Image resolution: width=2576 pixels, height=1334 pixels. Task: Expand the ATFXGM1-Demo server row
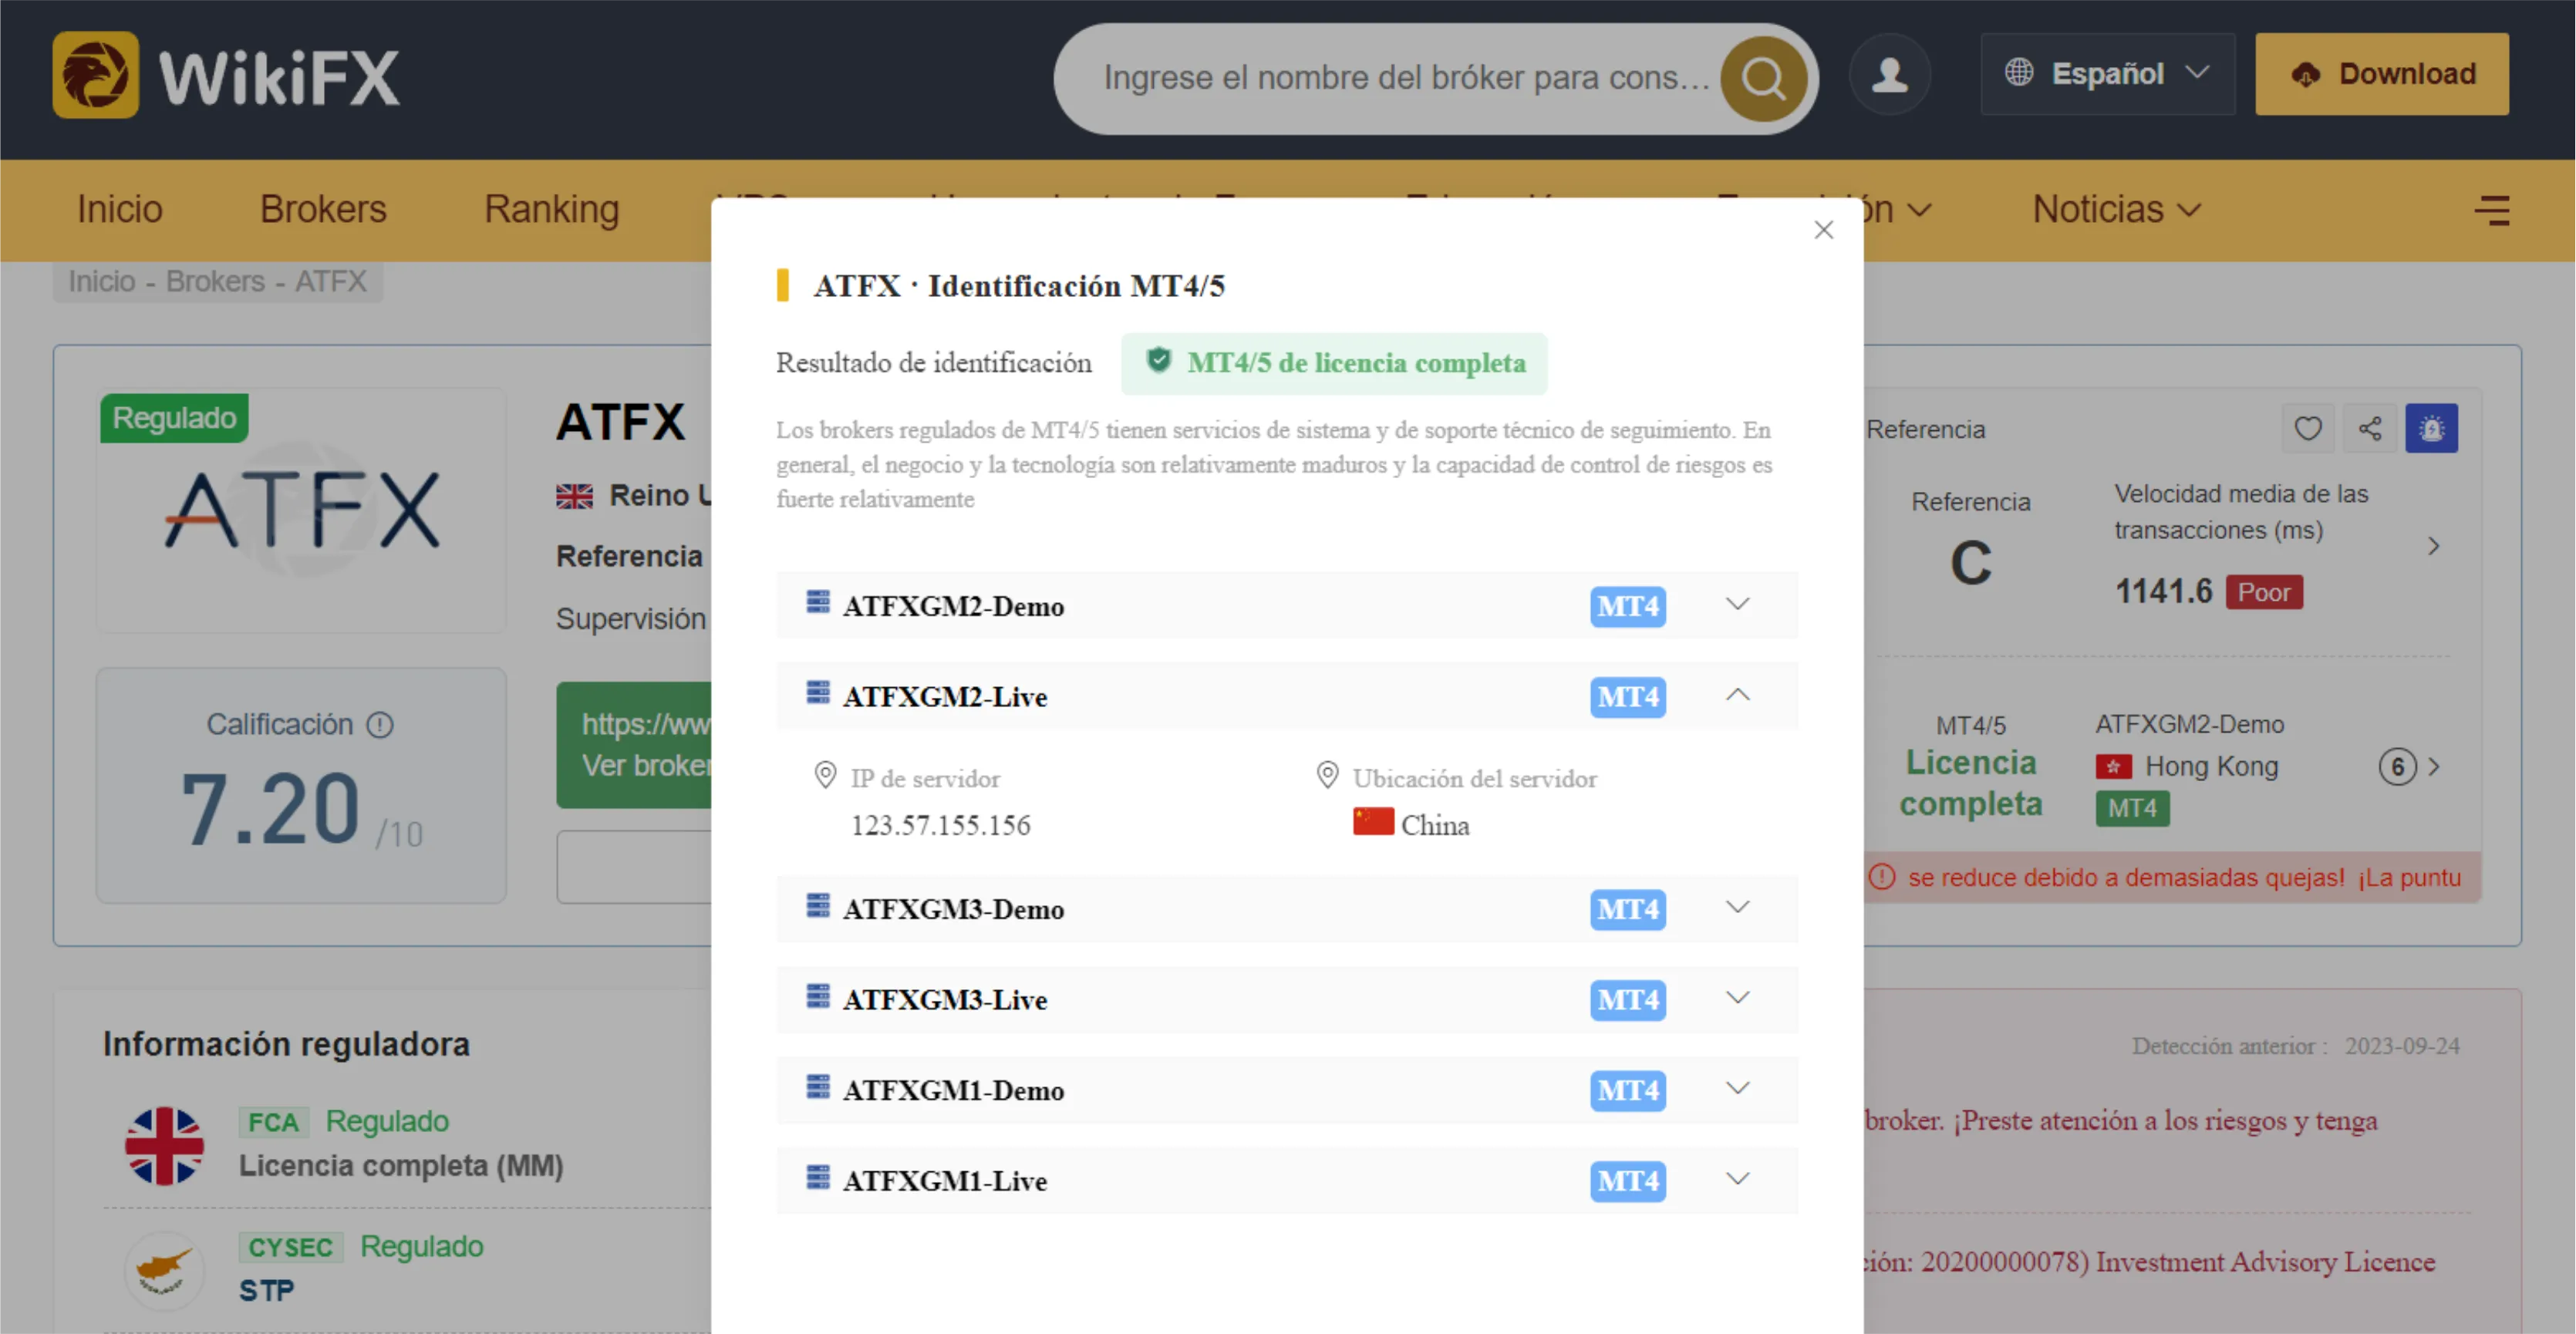click(1738, 1088)
